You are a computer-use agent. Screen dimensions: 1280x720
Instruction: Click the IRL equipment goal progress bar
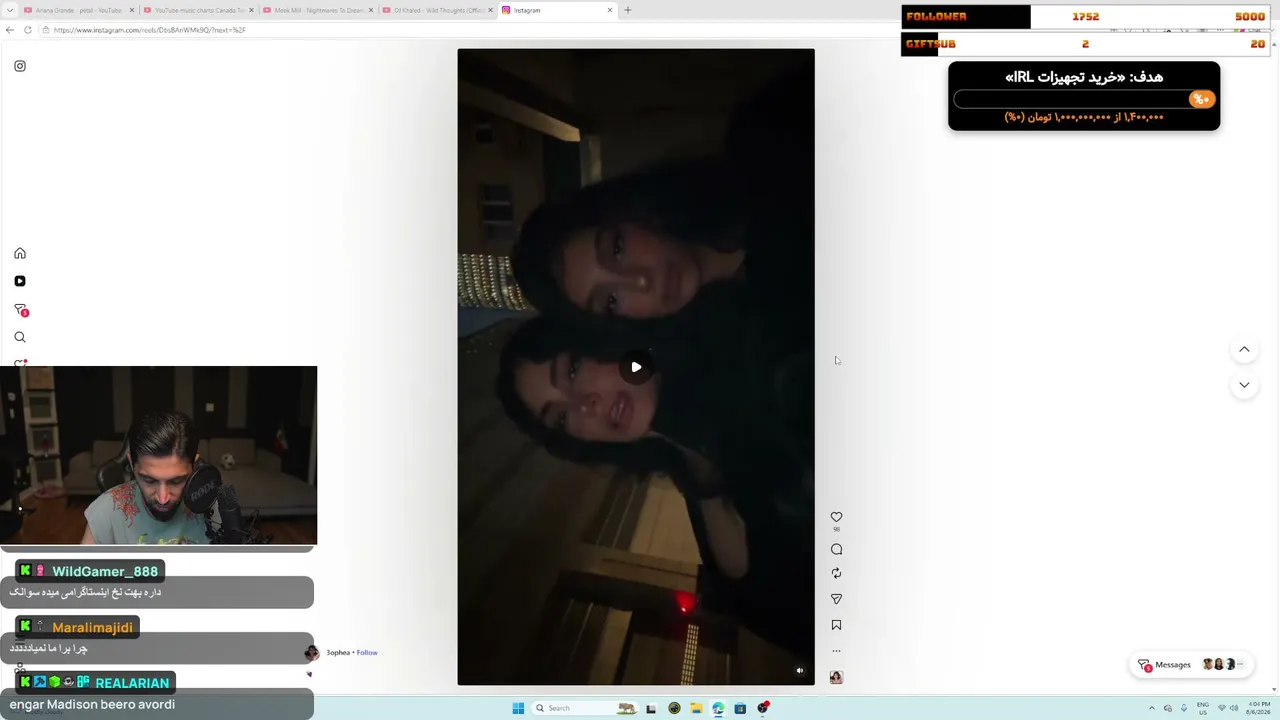(x=1084, y=99)
